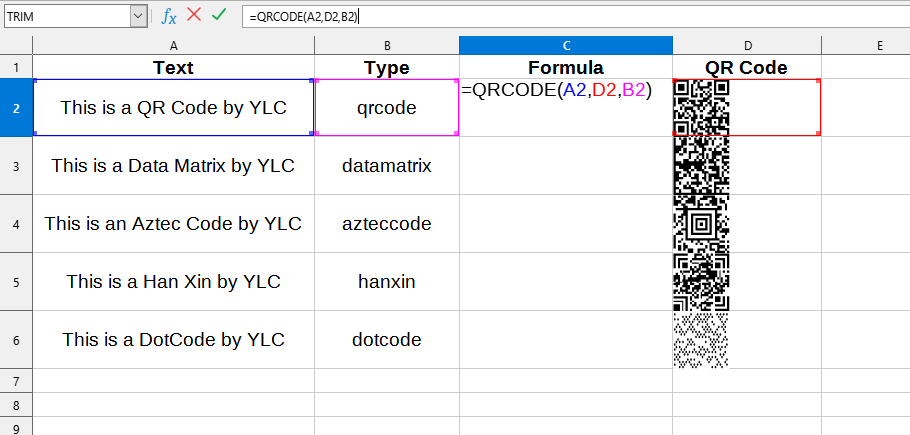Image resolution: width=910 pixels, height=435 pixels.
Task: Click the Select All corner box
Action: click(x=16, y=46)
